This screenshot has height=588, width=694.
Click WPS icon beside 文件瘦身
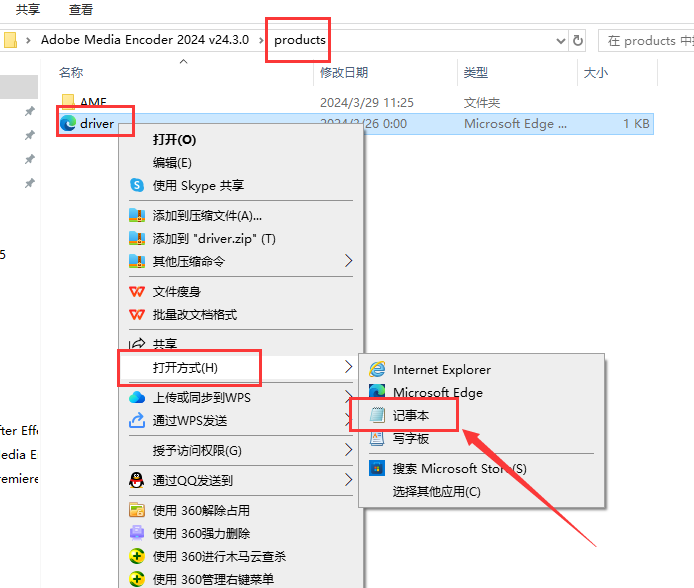pos(137,292)
